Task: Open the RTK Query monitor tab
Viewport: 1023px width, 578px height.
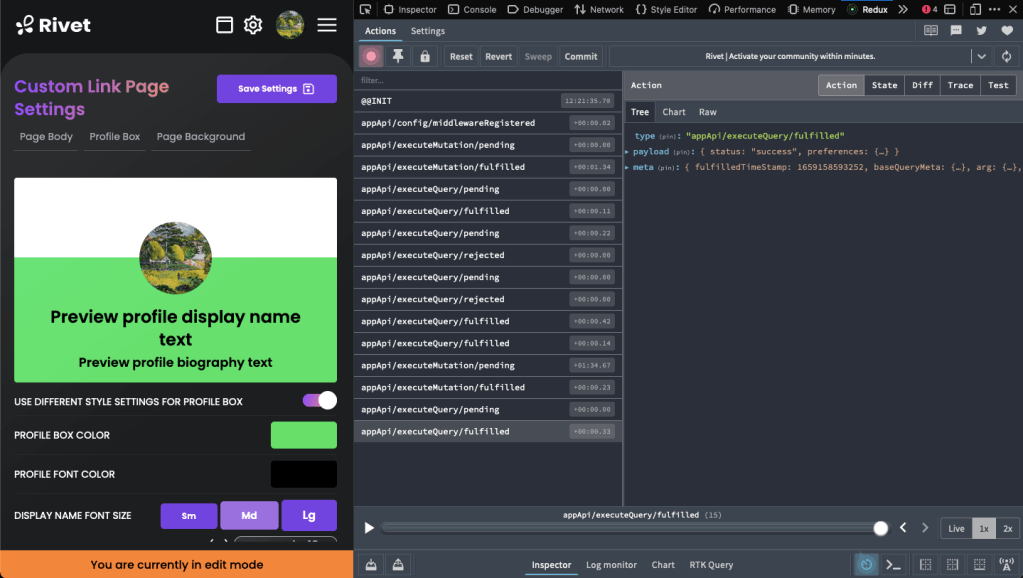Action: coord(711,564)
